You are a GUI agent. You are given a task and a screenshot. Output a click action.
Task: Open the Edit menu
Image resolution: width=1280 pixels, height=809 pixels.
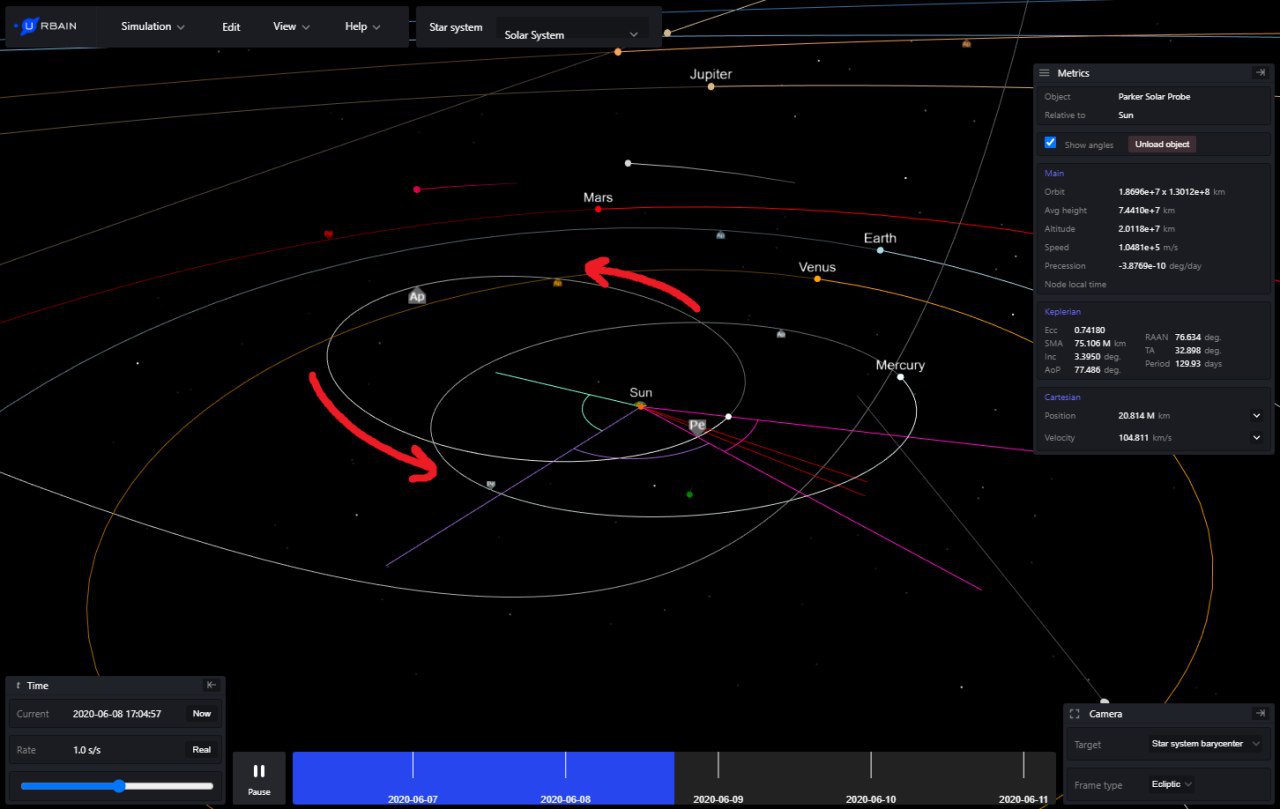(231, 27)
